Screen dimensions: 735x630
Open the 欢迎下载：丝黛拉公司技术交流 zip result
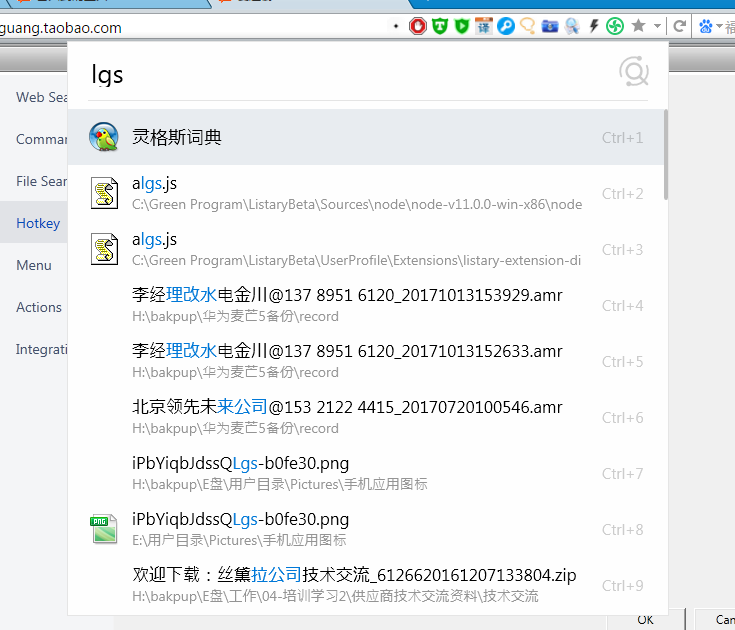[x=366, y=585]
